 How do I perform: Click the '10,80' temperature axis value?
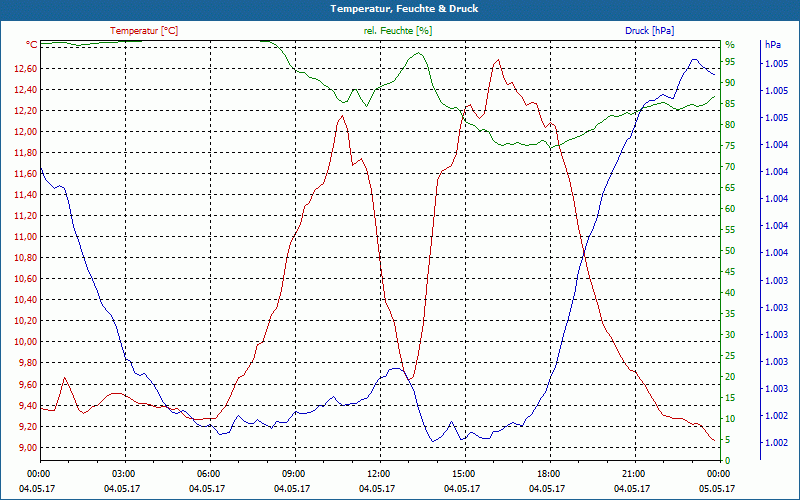click(x=24, y=258)
